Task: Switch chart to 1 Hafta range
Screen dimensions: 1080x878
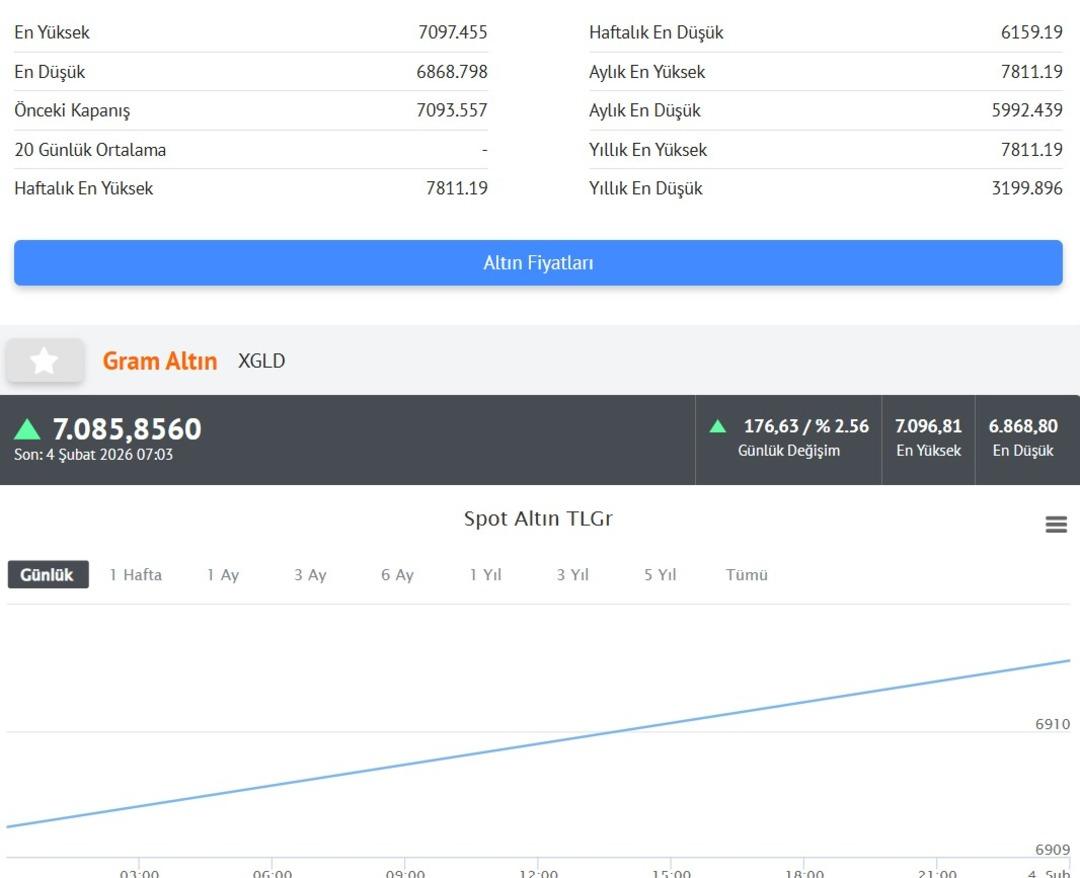Action: click(135, 575)
